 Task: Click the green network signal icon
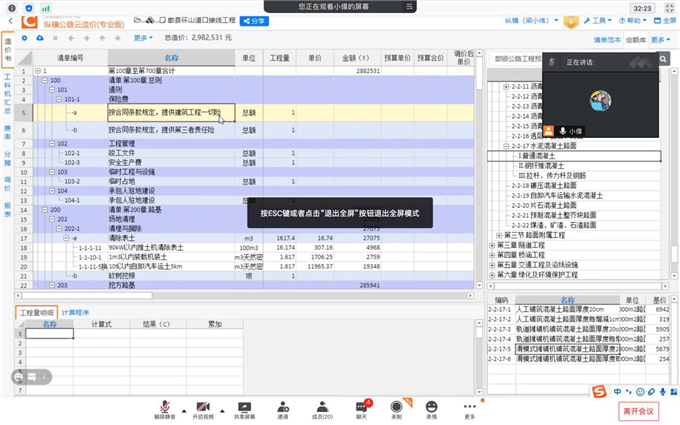(x=45, y=8)
